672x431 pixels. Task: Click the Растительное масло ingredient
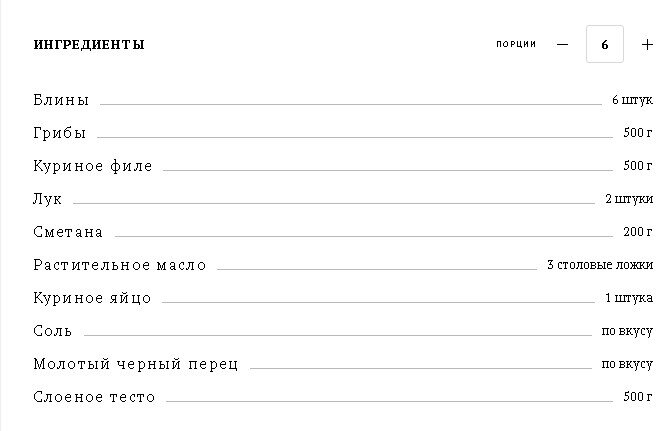pos(120,265)
